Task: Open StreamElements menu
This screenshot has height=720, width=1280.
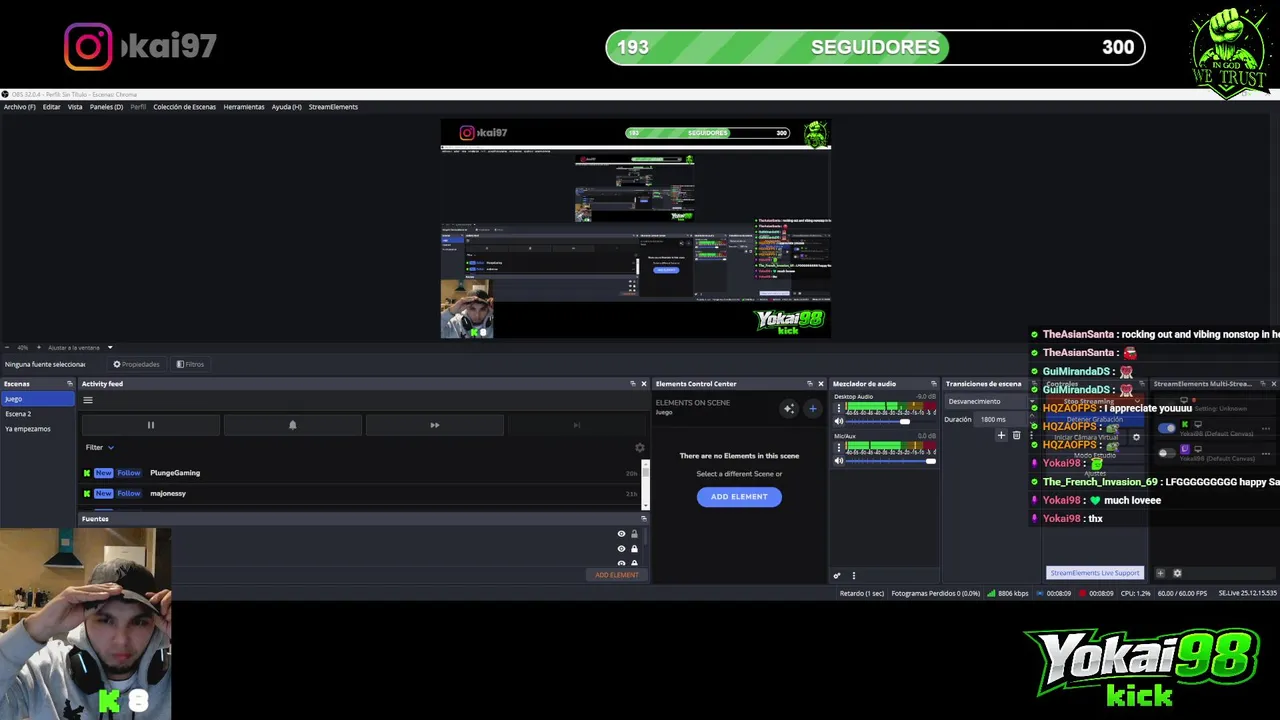Action: (x=333, y=107)
